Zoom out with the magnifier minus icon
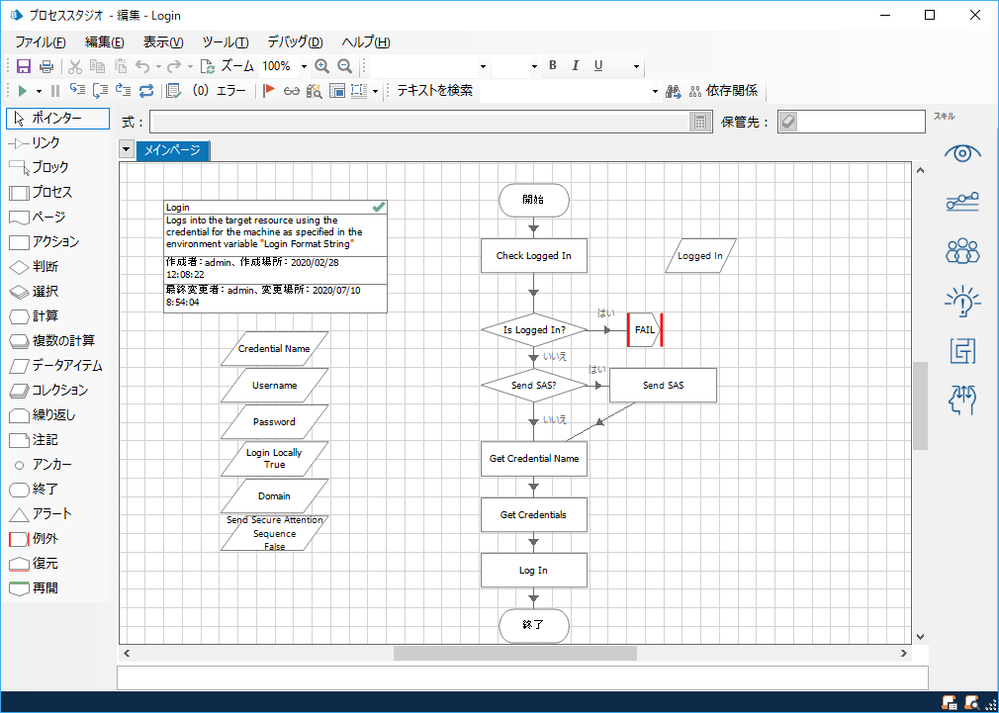The width and height of the screenshot is (999, 713). point(345,66)
